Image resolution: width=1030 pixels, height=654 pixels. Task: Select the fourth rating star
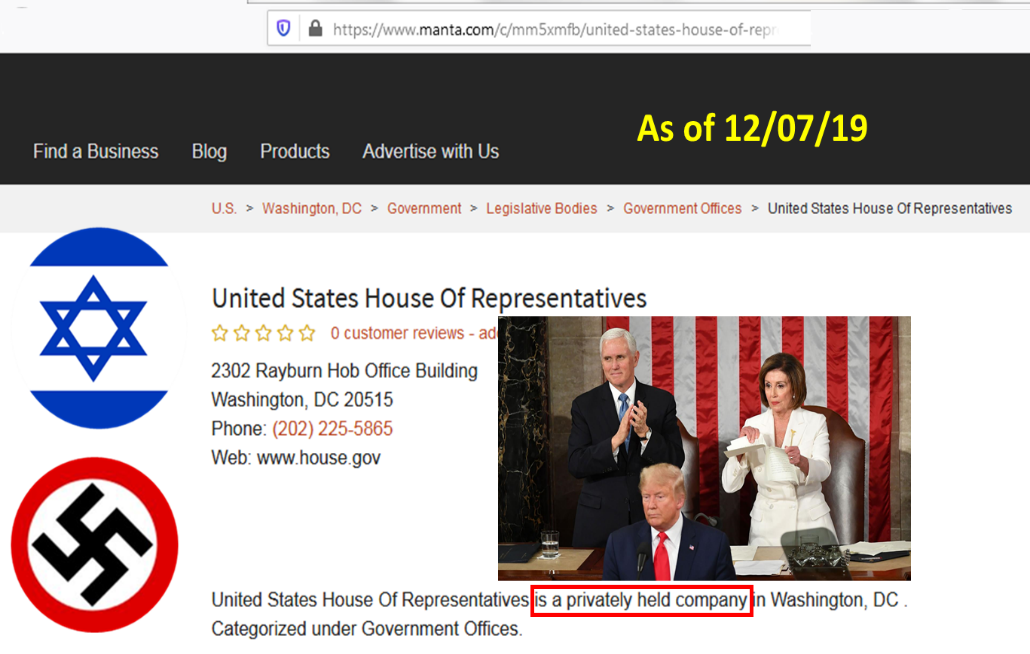click(285, 333)
